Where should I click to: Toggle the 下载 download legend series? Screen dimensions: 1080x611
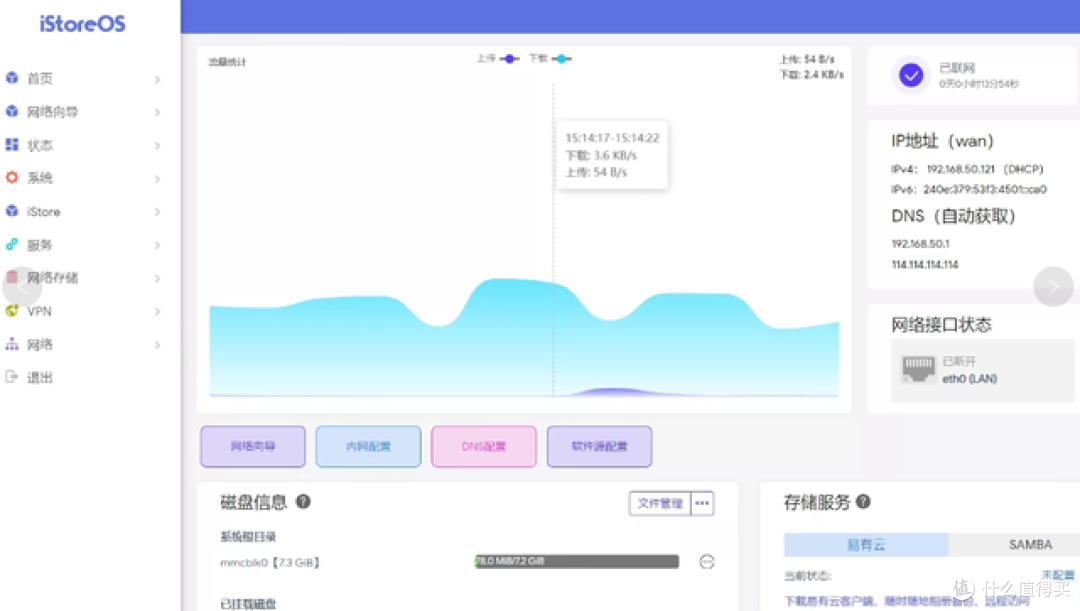[550, 59]
